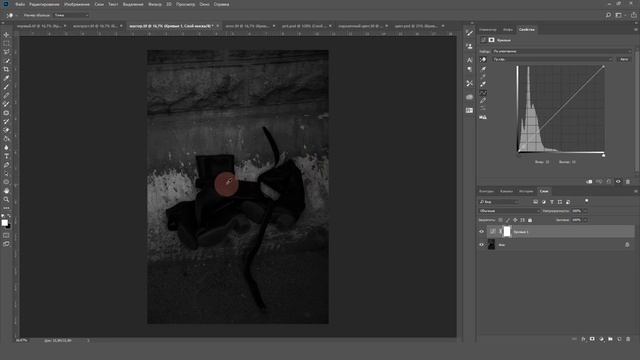The height and width of the screenshot is (360, 640).
Task: Lock layer position
Action: [x=515, y=220]
